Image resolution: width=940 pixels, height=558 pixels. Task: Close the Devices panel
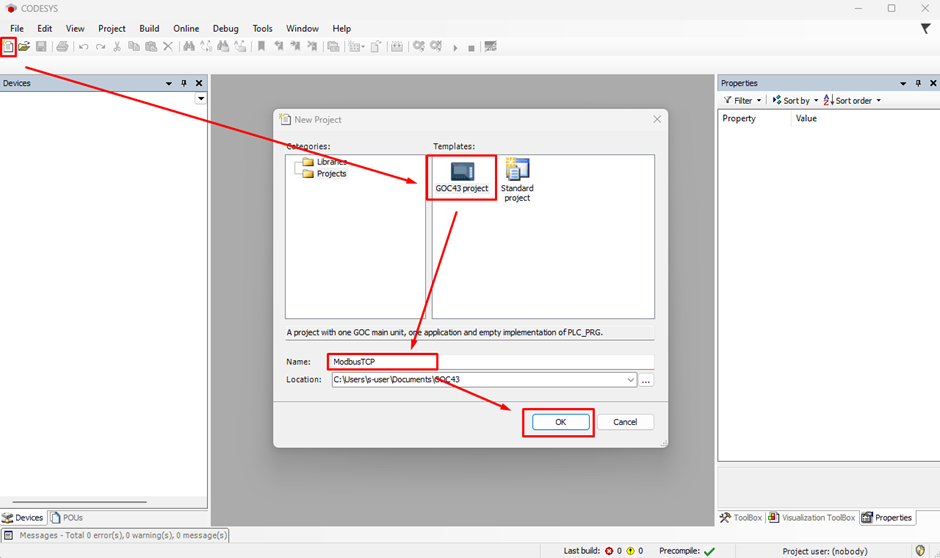coord(199,83)
